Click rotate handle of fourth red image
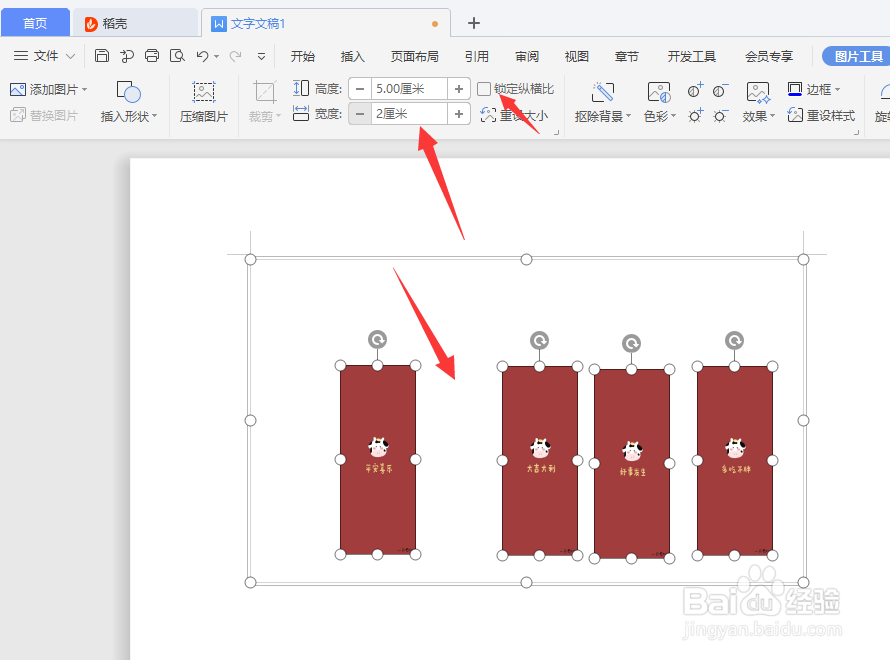The width and height of the screenshot is (890, 660). (734, 340)
